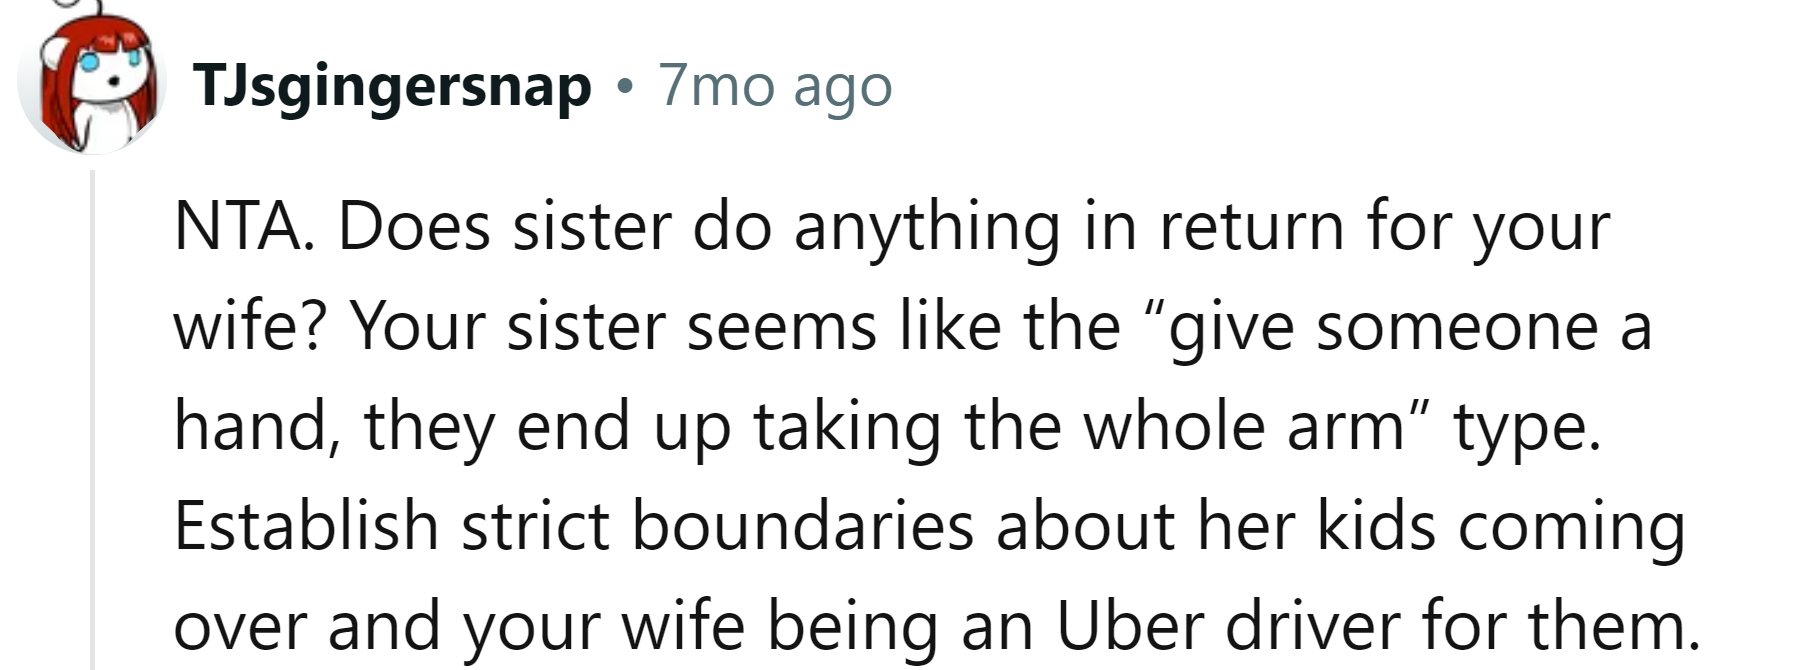Open the TJsgingersnap profile username link
Viewport: 1795px width, 670px height.
tap(393, 86)
